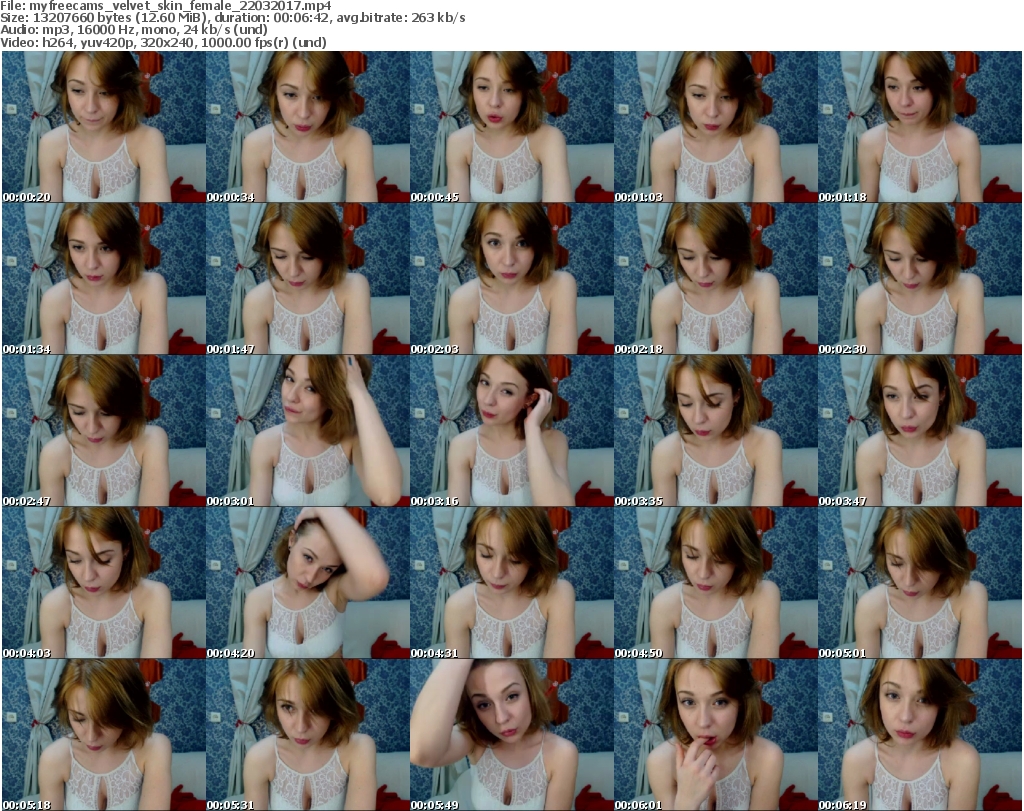Screen dimensions: 1024x811
Task: Choose the frame at 00:02:30
Action: pos(920,279)
